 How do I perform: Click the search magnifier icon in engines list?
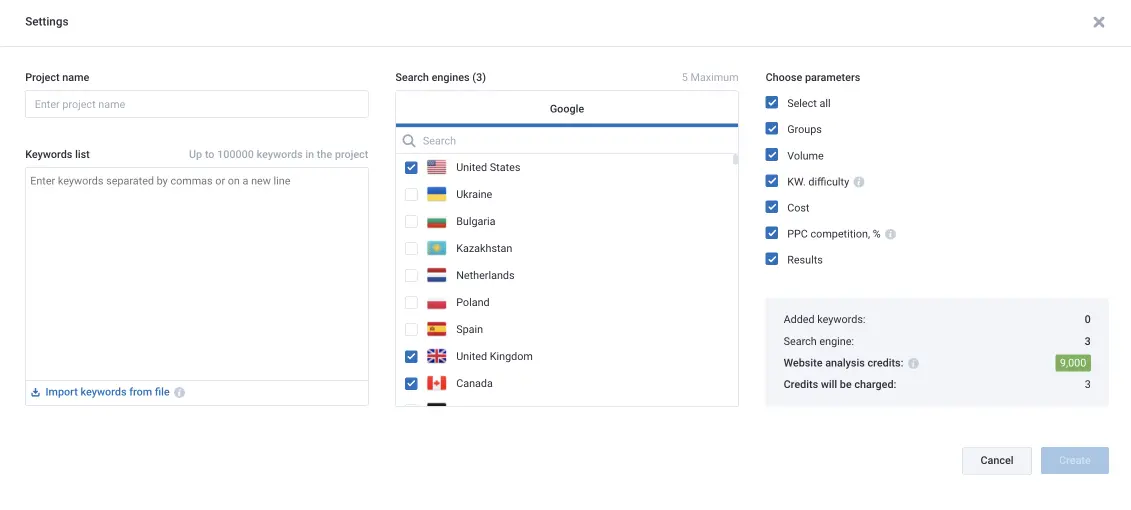408,141
